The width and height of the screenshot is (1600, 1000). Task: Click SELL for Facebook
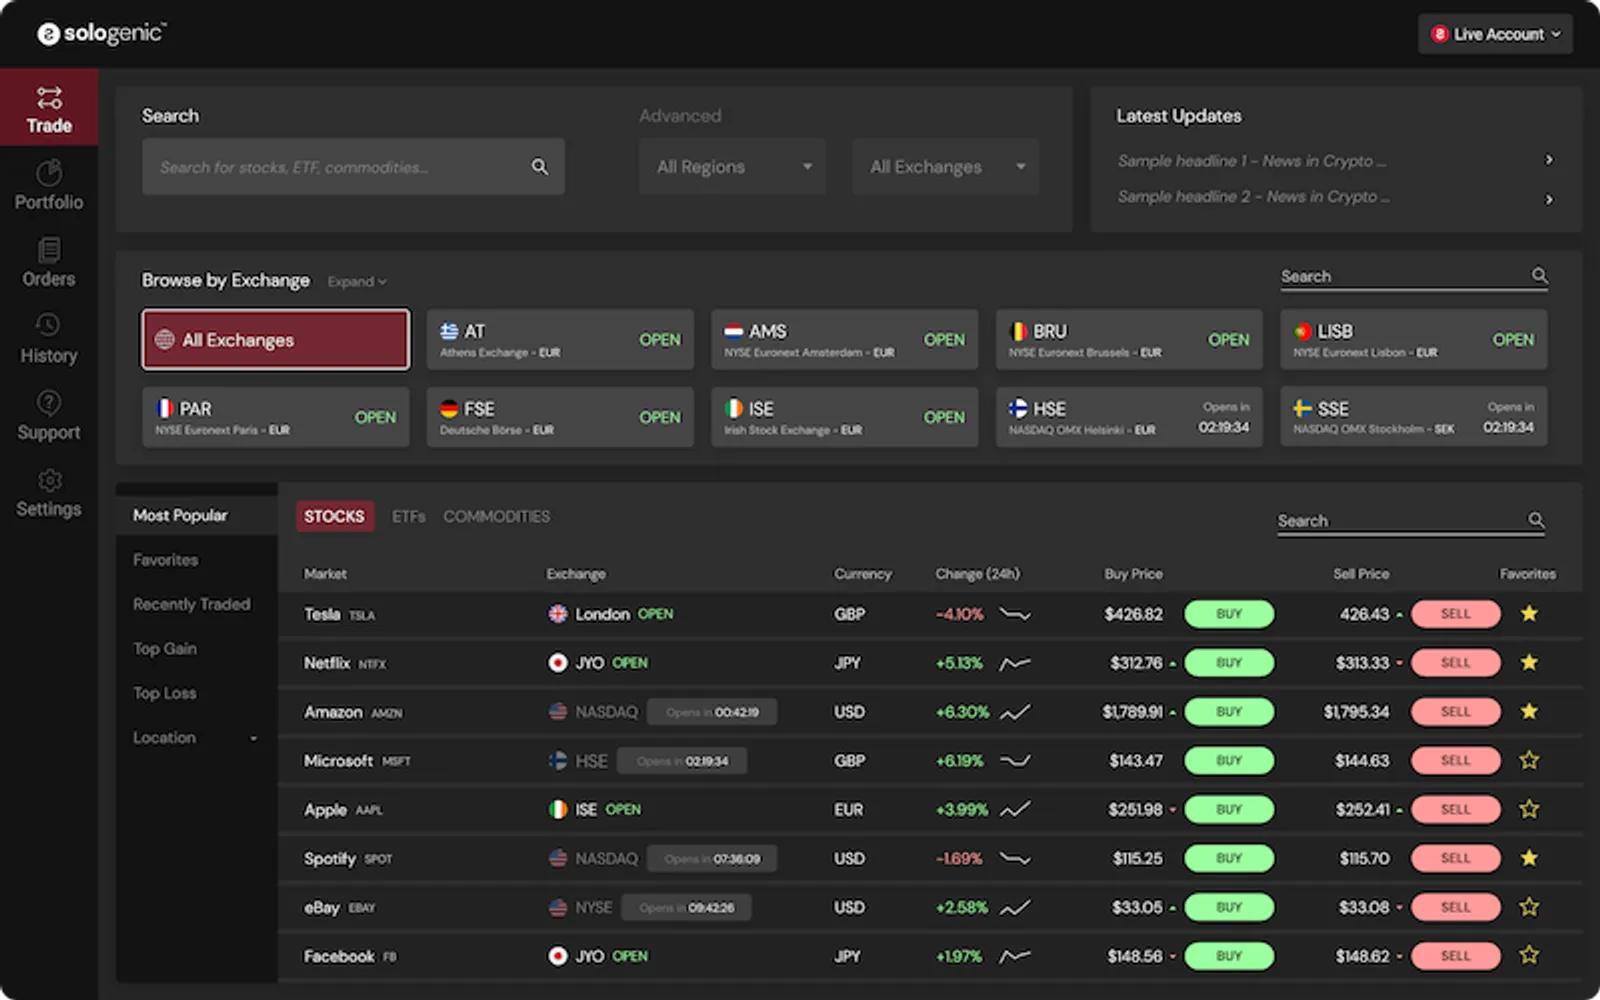pos(1456,956)
